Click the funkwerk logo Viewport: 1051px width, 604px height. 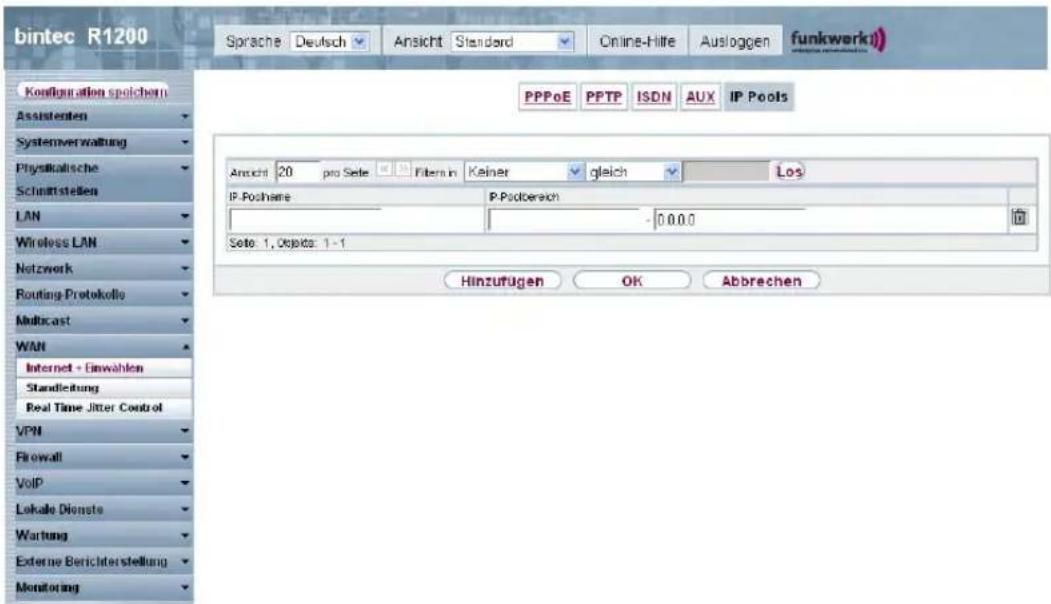coord(838,40)
